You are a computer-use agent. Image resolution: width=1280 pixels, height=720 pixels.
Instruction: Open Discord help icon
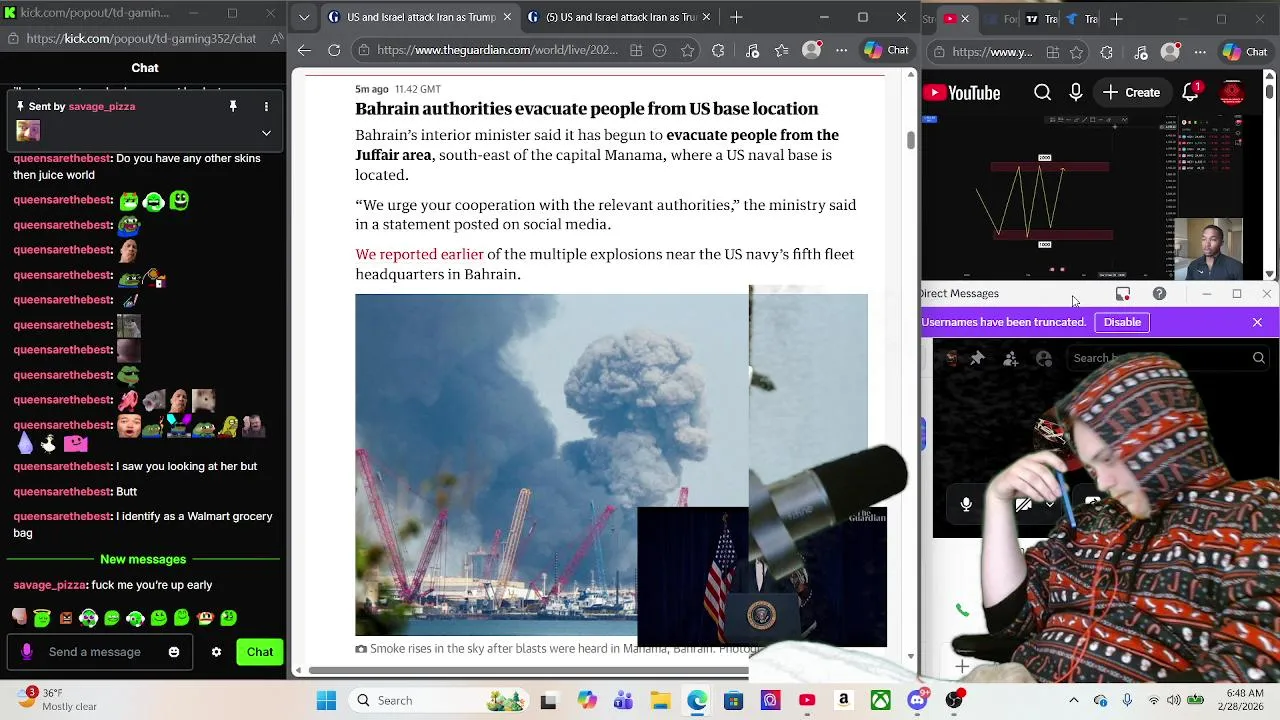(1159, 294)
